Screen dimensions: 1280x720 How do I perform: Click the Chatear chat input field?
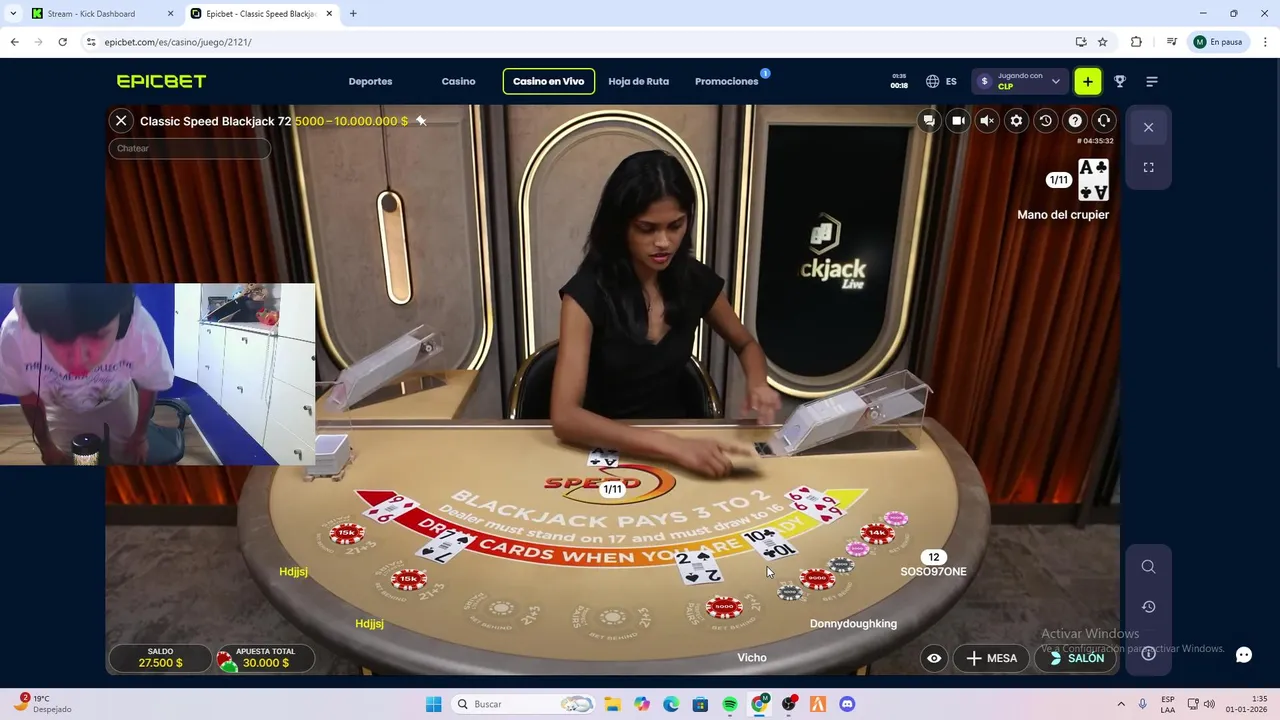pos(189,148)
